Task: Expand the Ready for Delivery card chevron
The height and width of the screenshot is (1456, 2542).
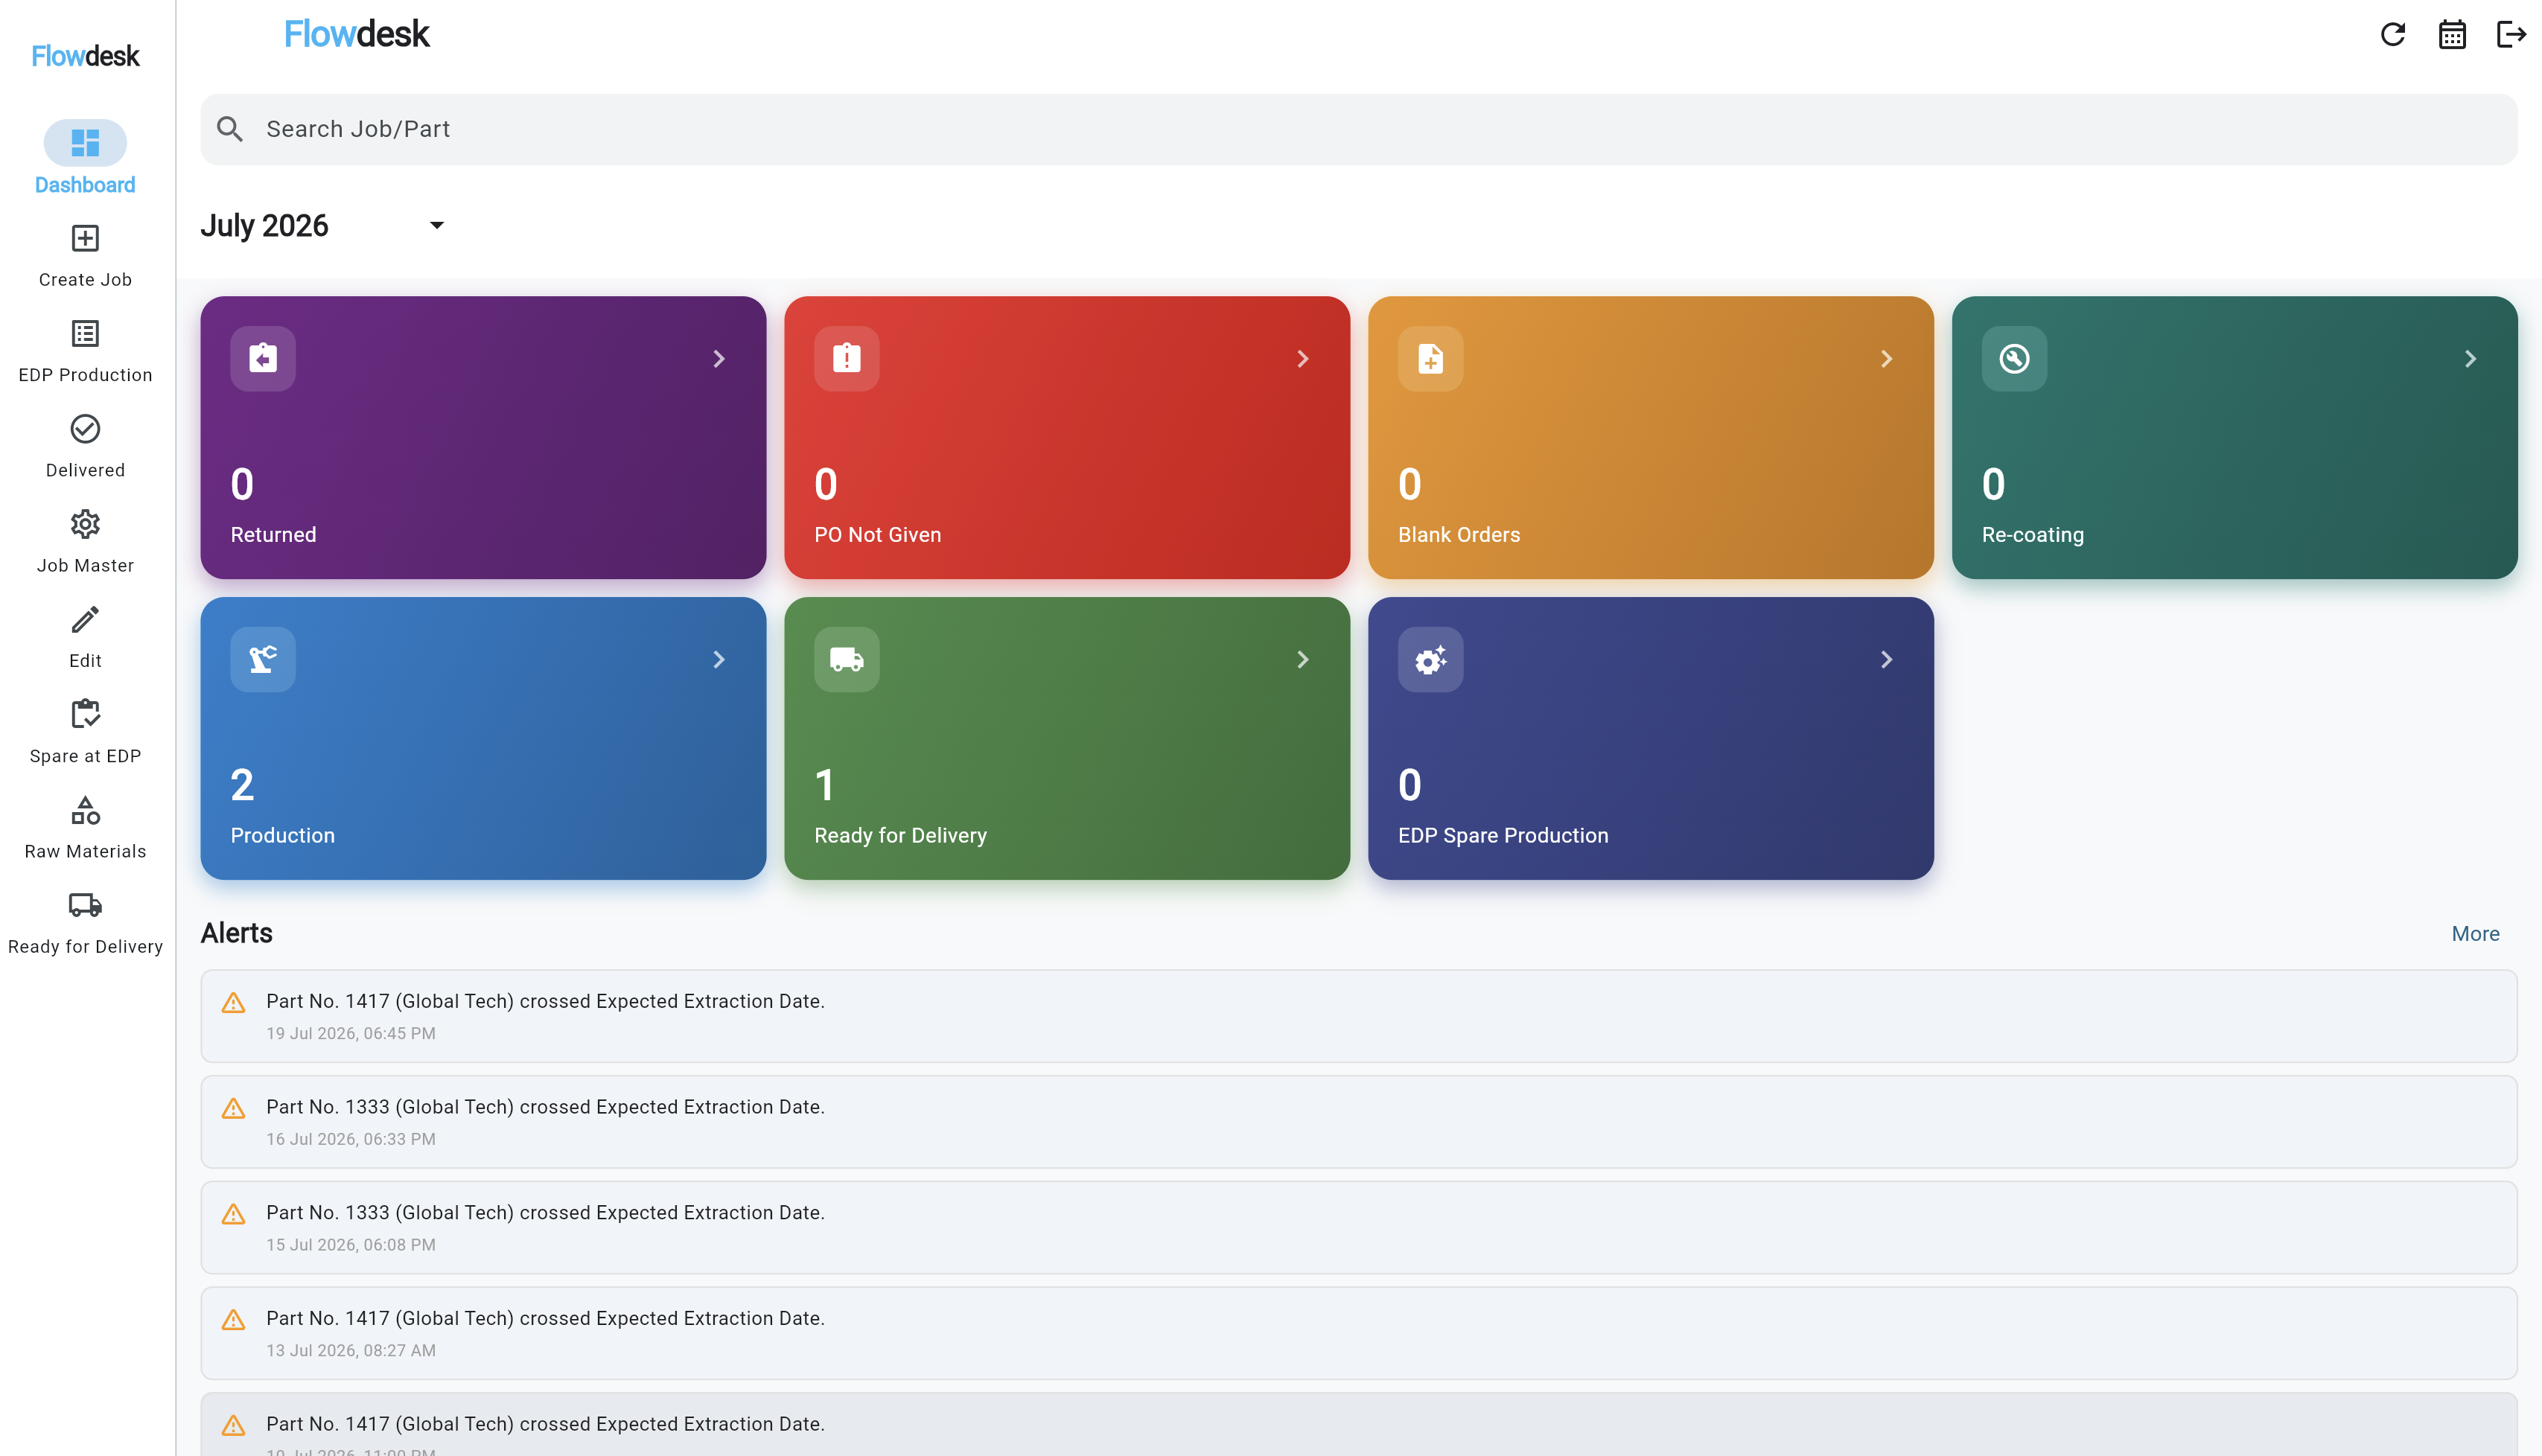Action: (x=1303, y=659)
